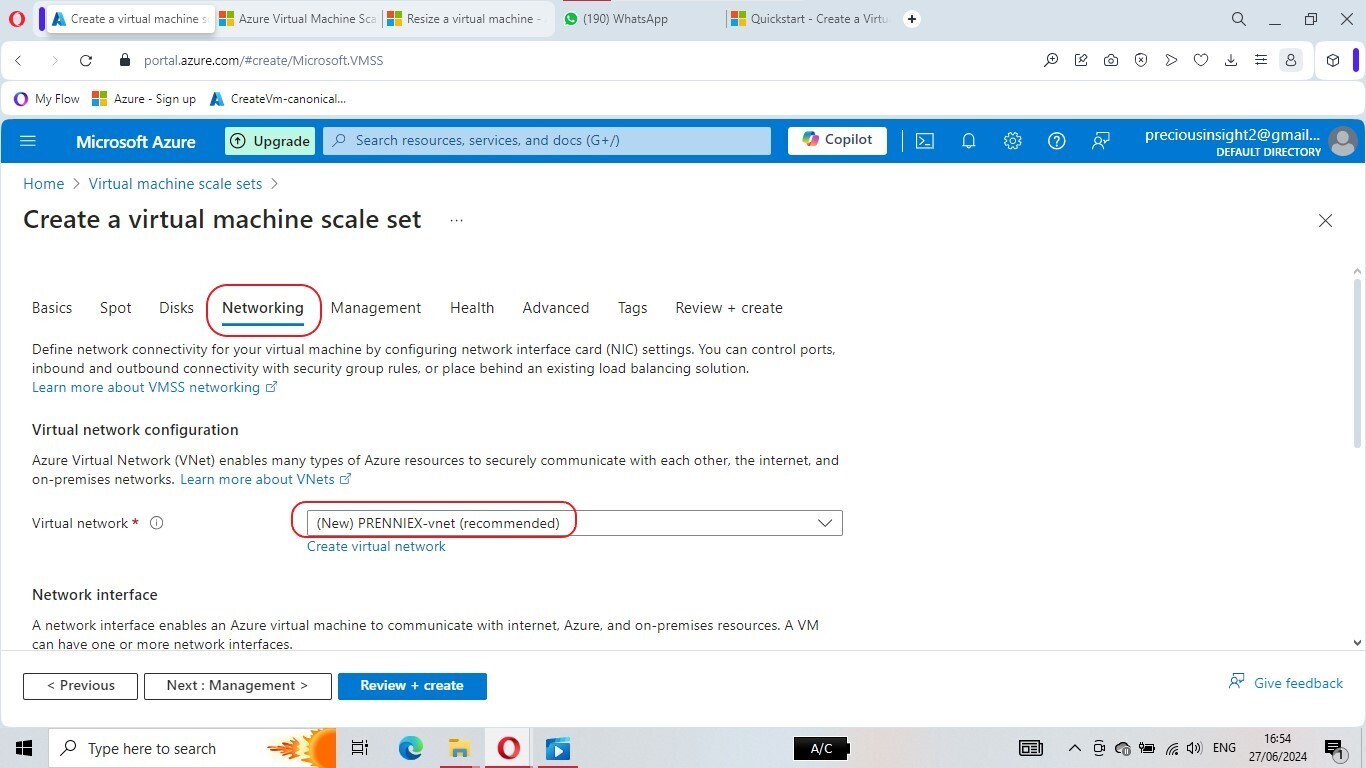
Task: Open Copilot in Azure header
Action: pyautogui.click(x=837, y=141)
